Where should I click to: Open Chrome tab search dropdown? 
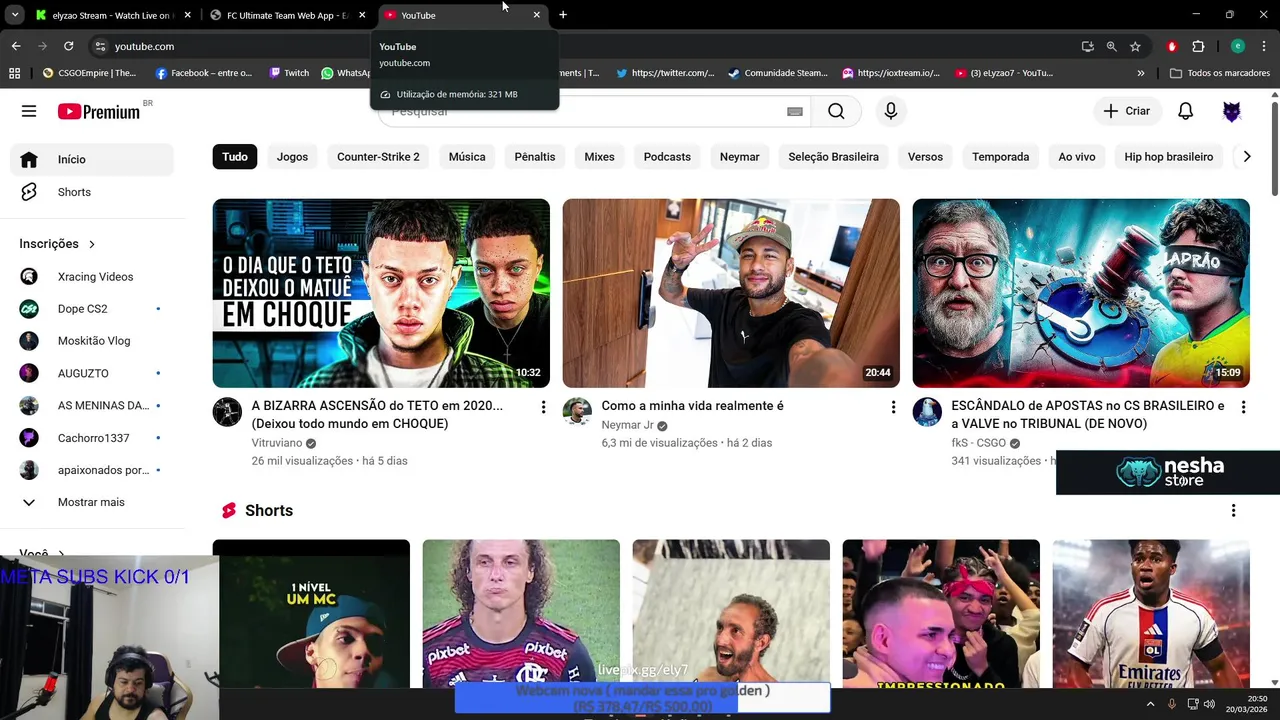click(x=15, y=15)
